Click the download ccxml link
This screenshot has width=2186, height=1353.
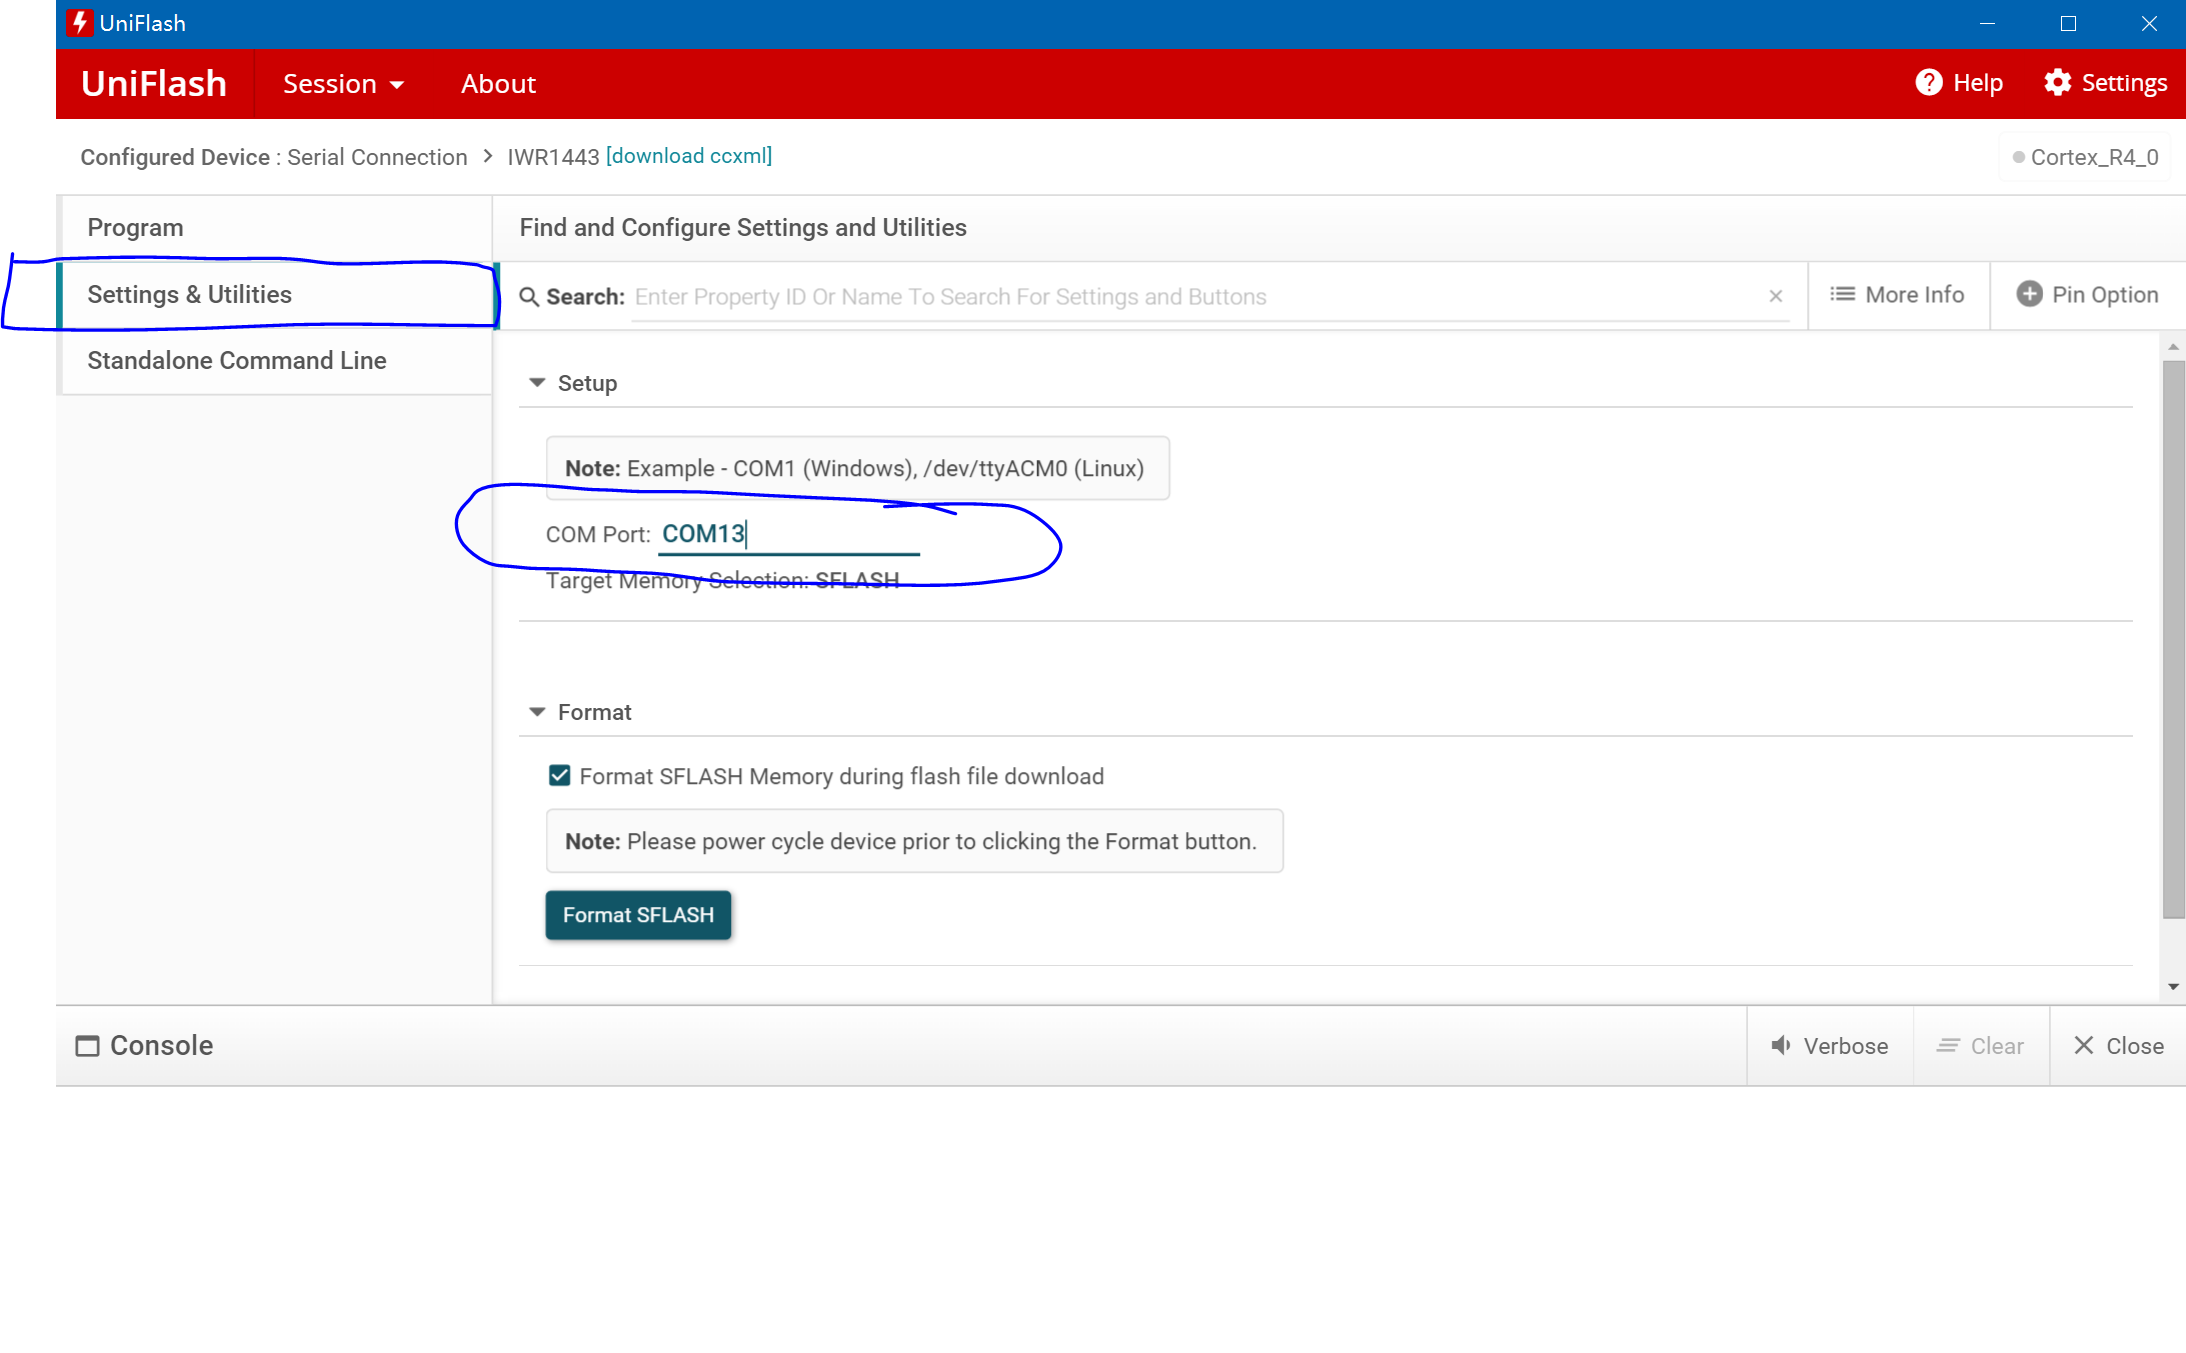689,156
